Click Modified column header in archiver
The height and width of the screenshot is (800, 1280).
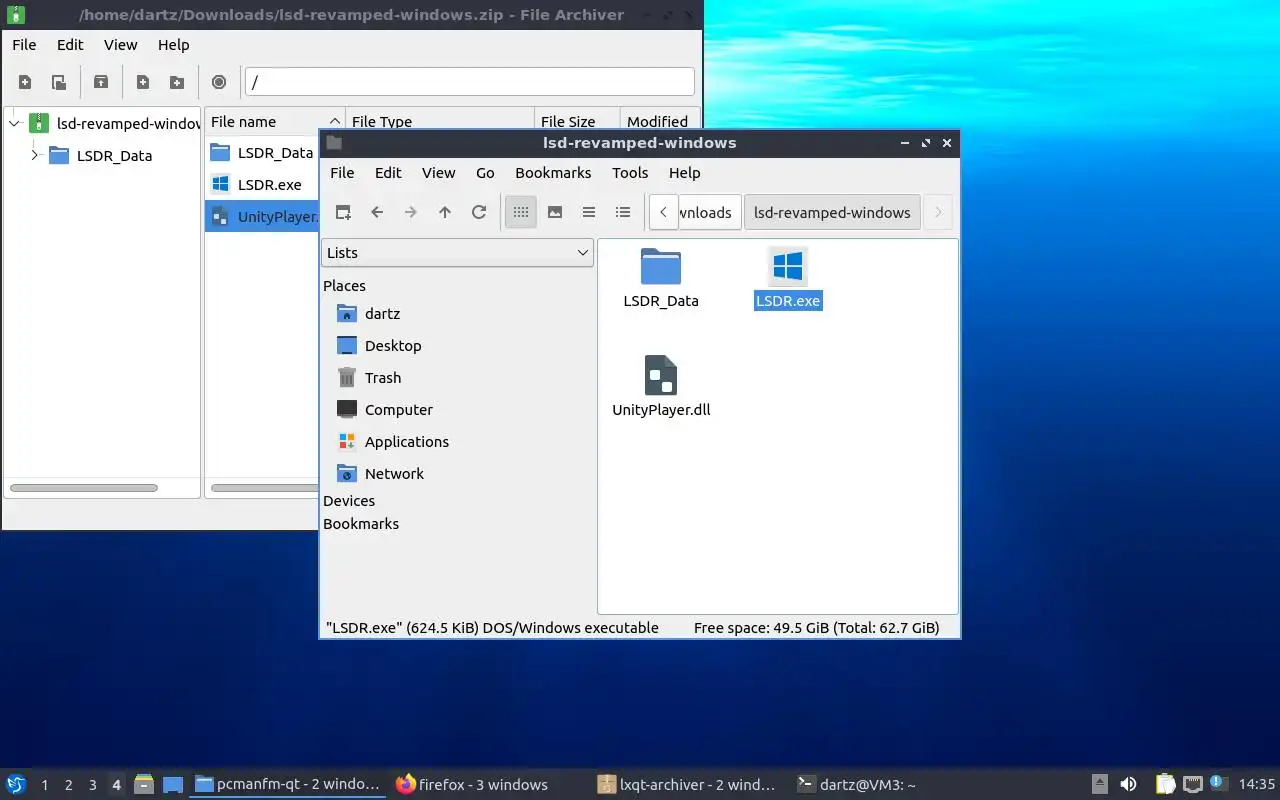pyautogui.click(x=658, y=121)
